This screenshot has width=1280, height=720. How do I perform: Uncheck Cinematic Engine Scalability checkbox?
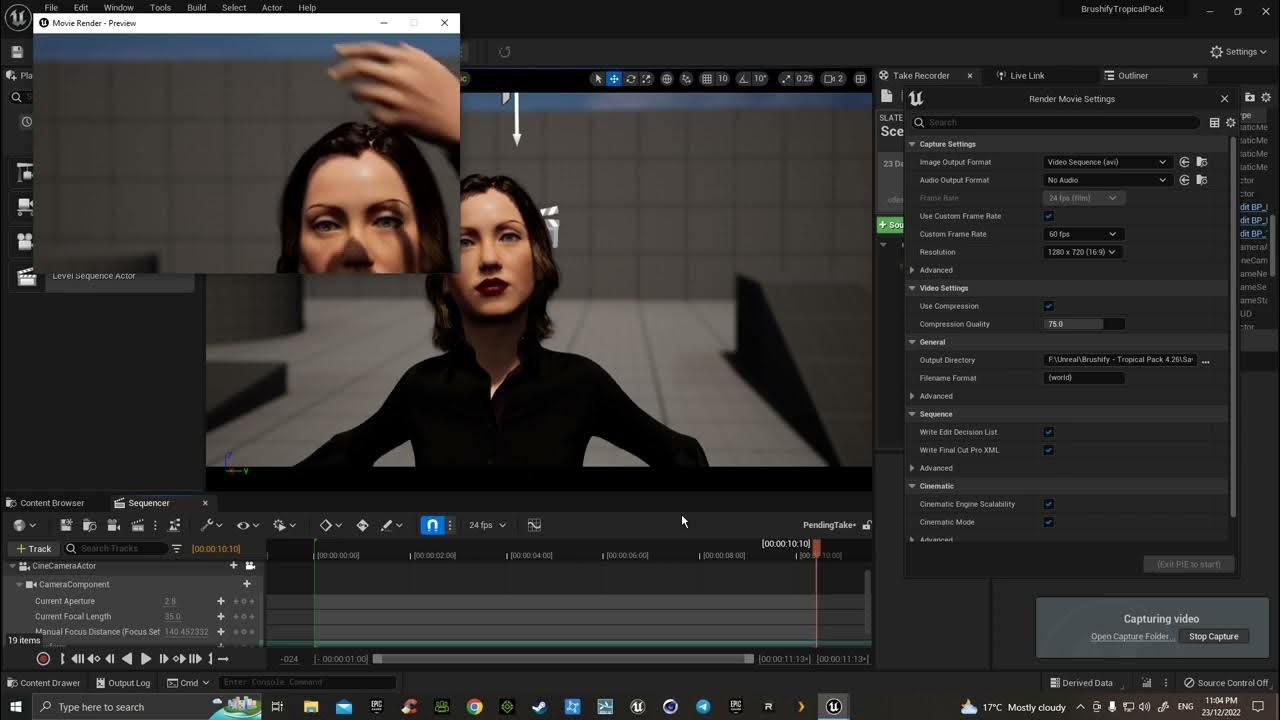(x=1048, y=504)
